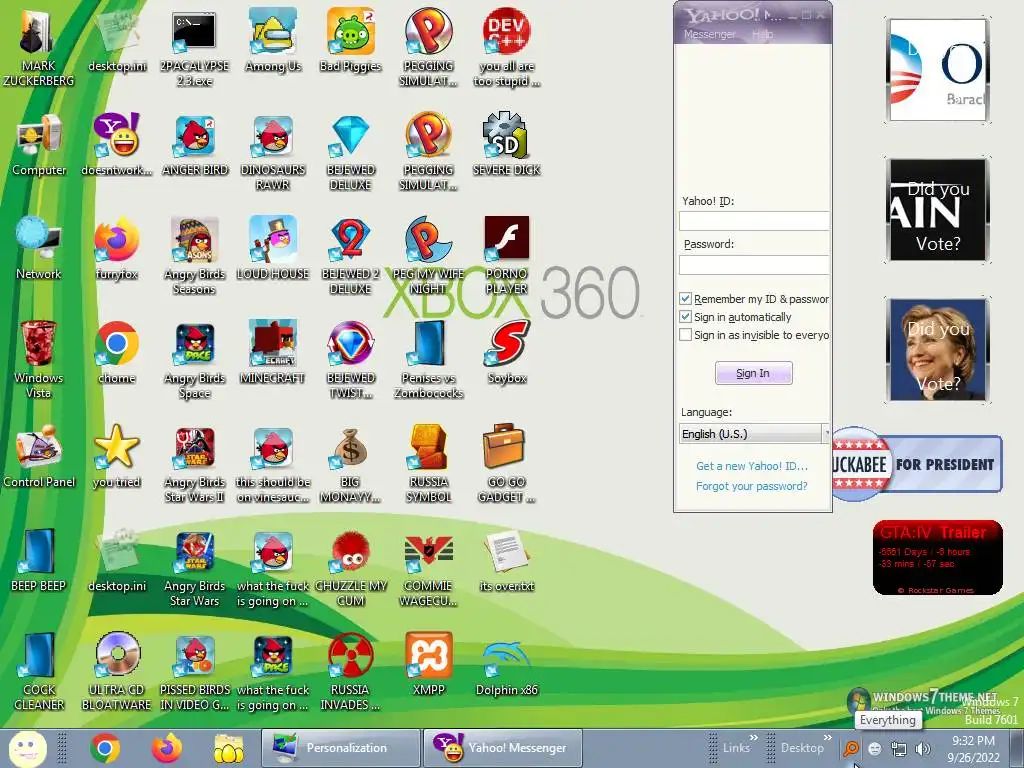Click the Soybox icon

point(507,353)
